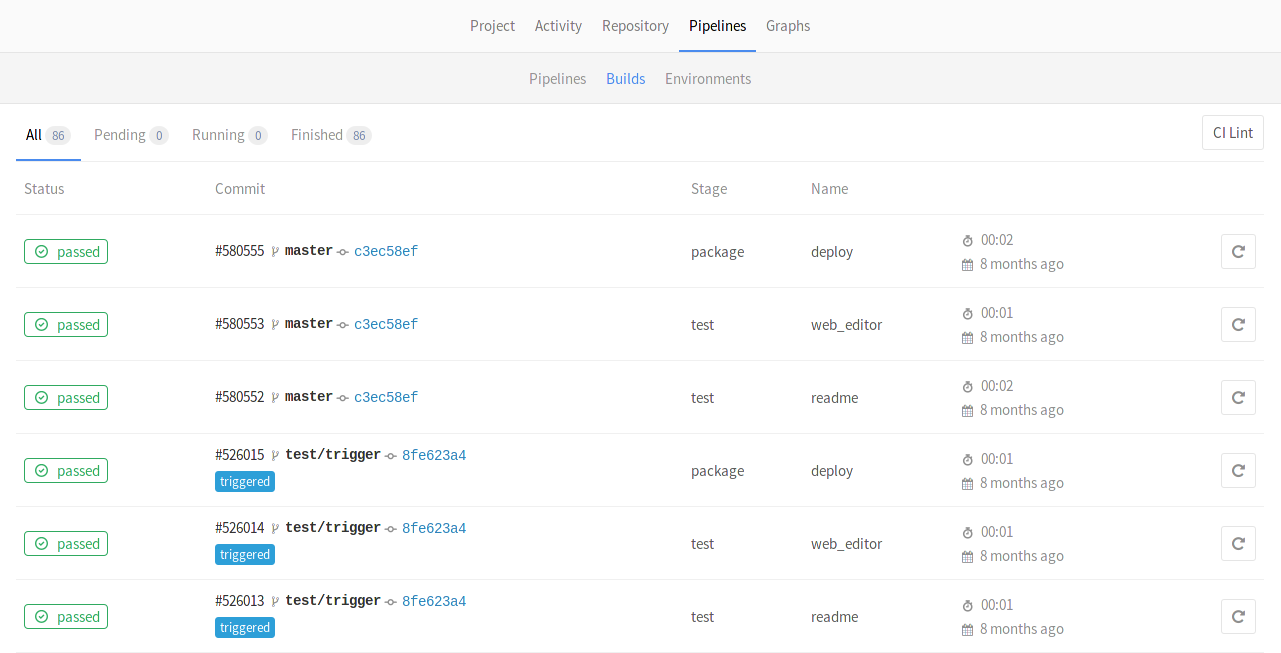Open the Finished builds list
Image resolution: width=1281 pixels, height=653 pixels.
317,134
